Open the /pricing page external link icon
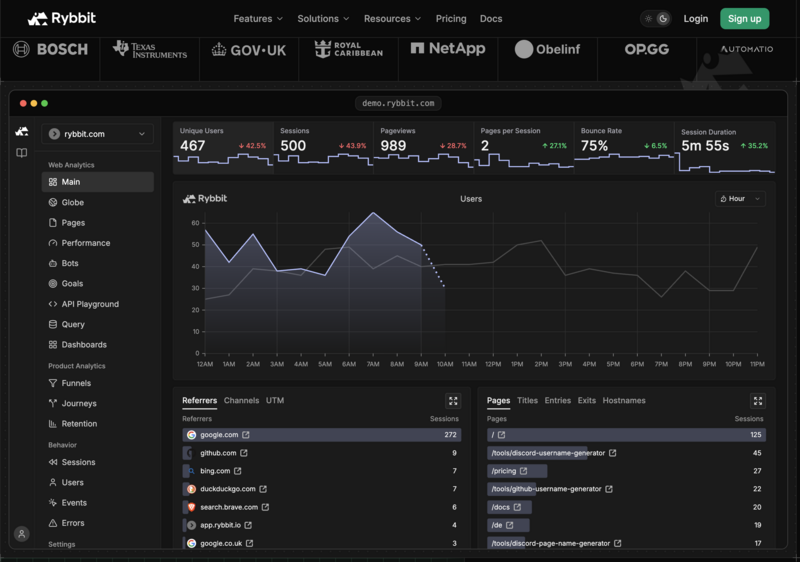The height and width of the screenshot is (562, 800). 523,471
